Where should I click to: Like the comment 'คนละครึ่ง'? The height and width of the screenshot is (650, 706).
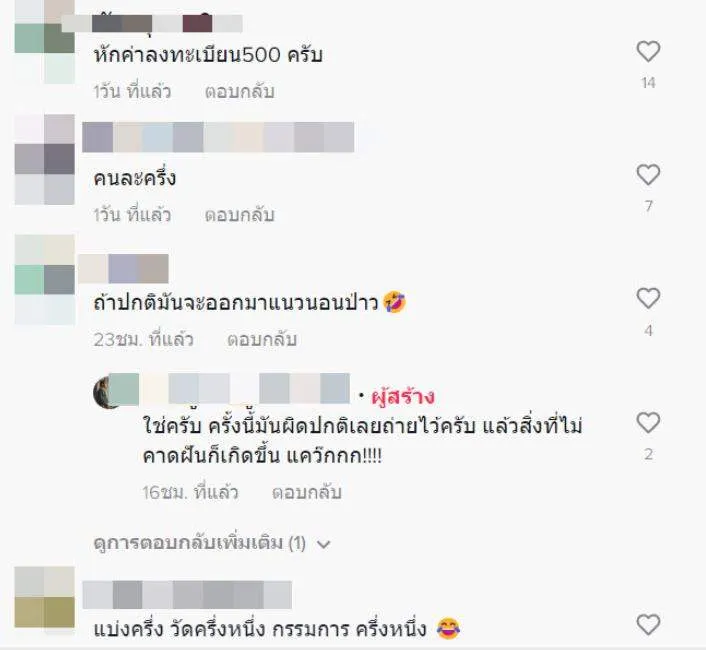pyautogui.click(x=648, y=175)
